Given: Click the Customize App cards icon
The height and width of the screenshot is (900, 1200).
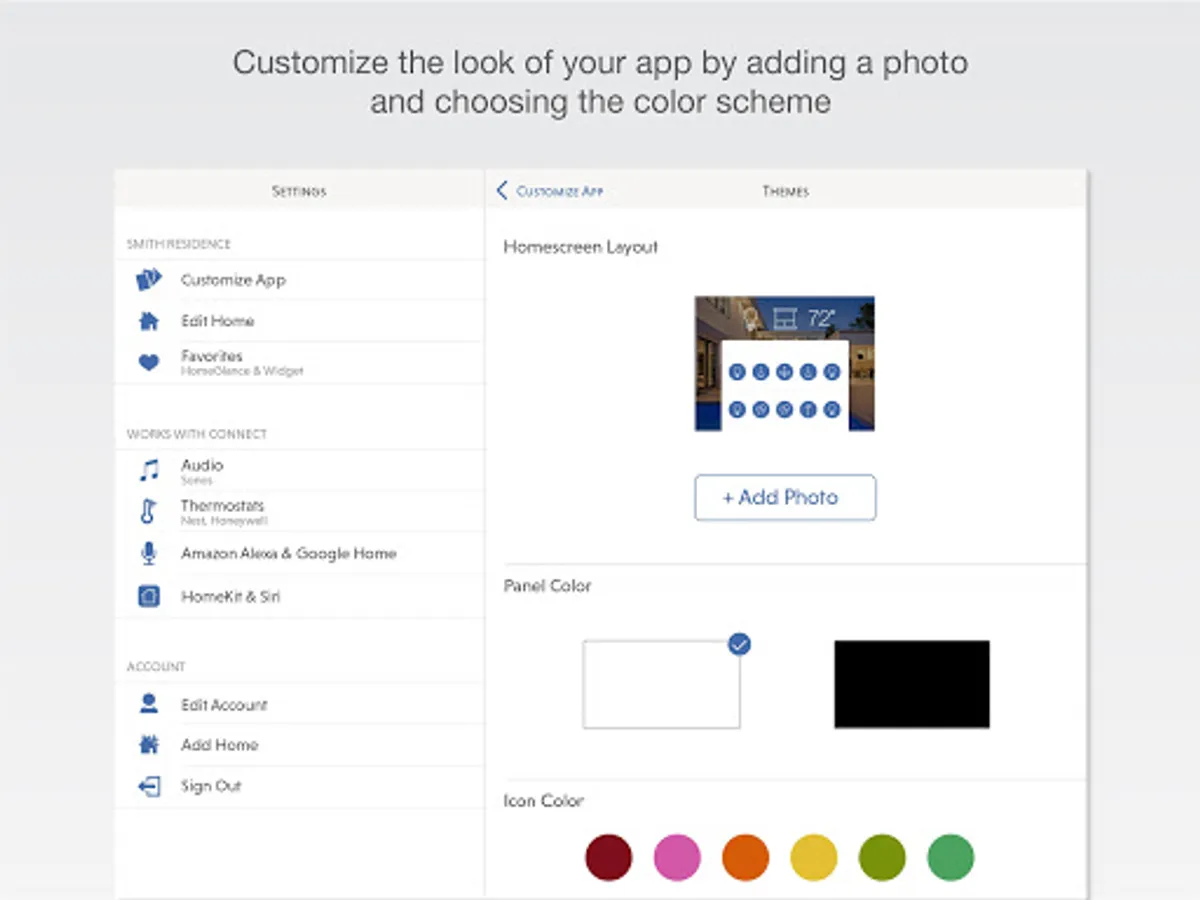Looking at the screenshot, I should (149, 280).
